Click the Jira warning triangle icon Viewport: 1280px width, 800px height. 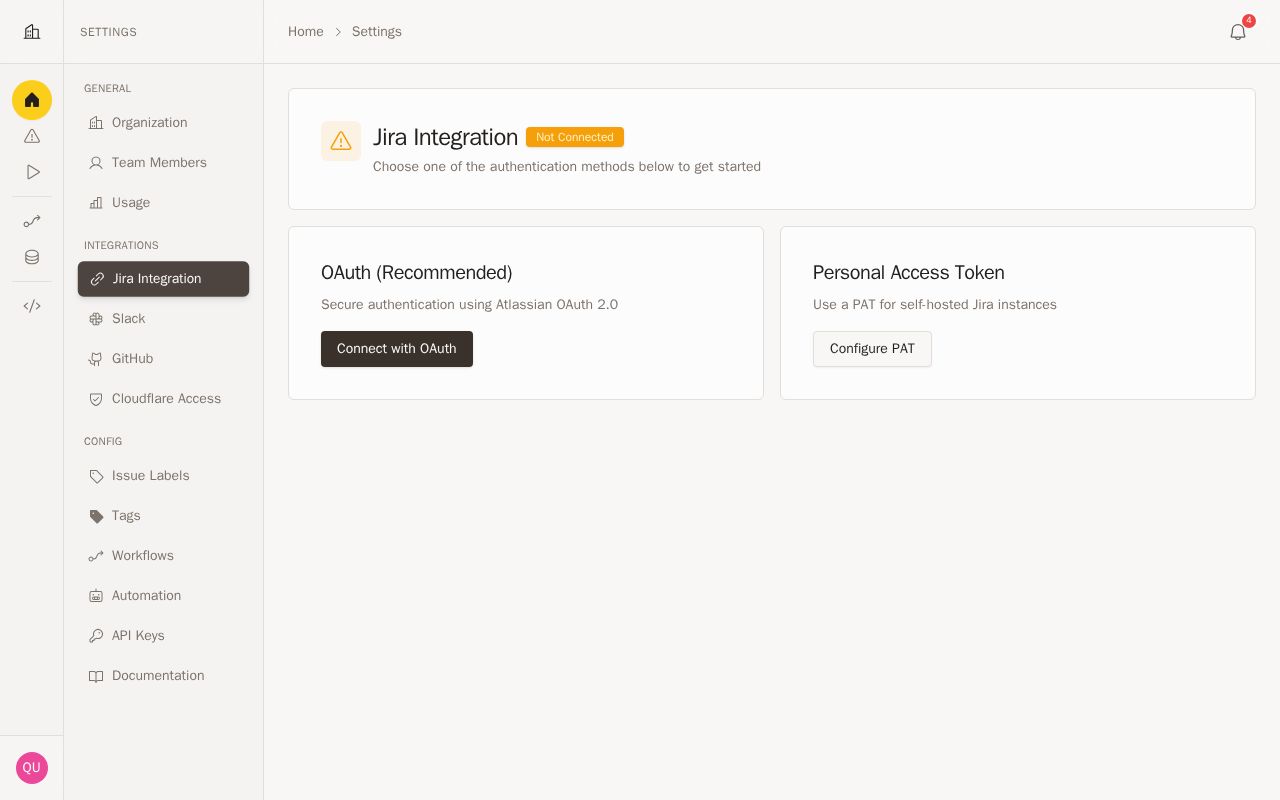(x=341, y=141)
